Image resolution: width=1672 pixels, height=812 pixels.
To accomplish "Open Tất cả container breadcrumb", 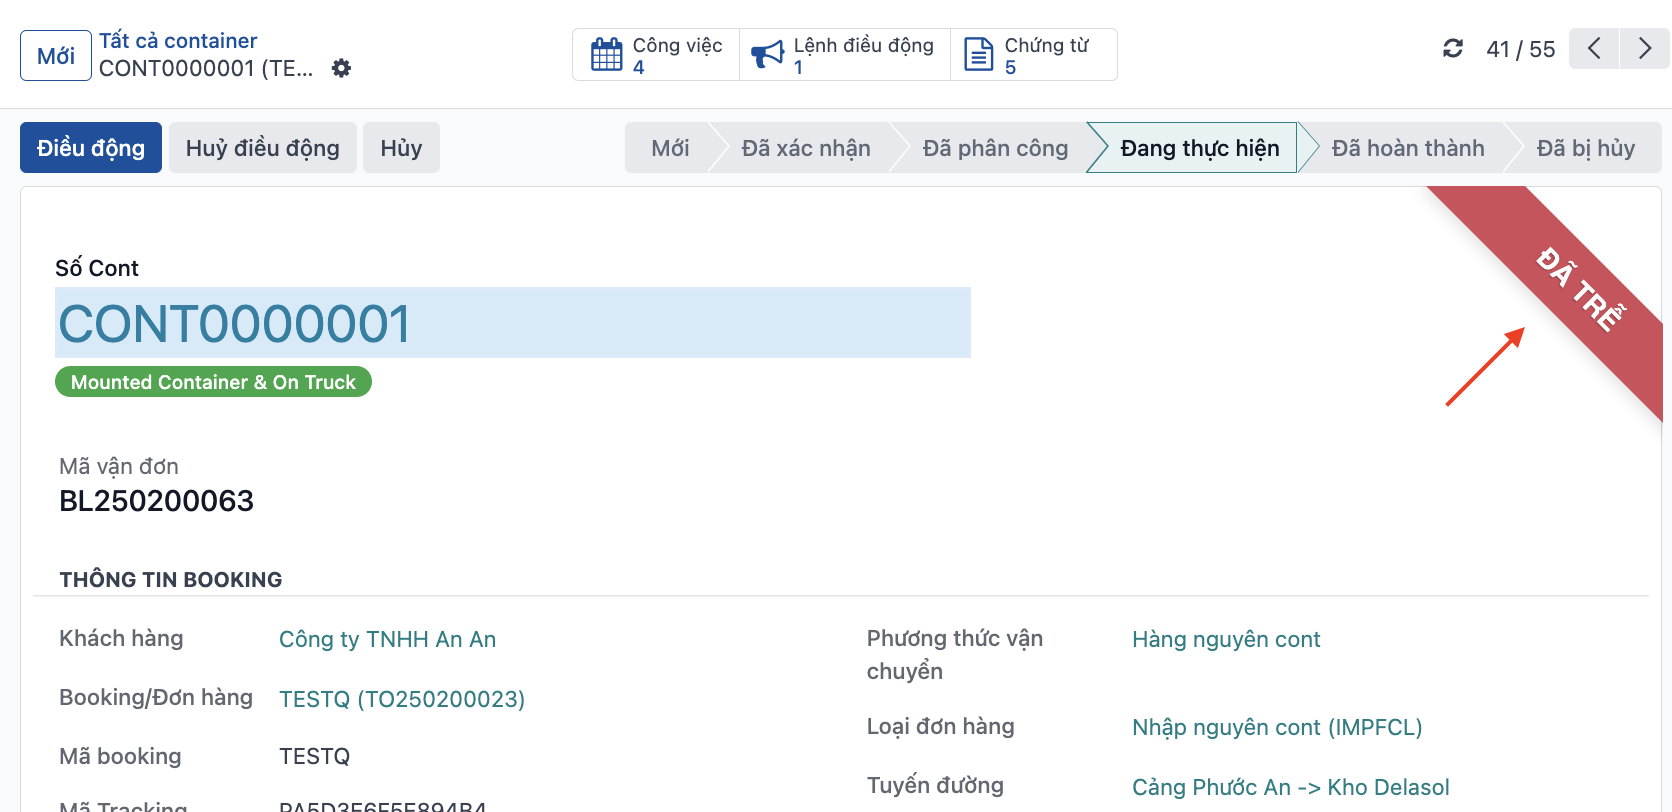I will click(x=178, y=41).
